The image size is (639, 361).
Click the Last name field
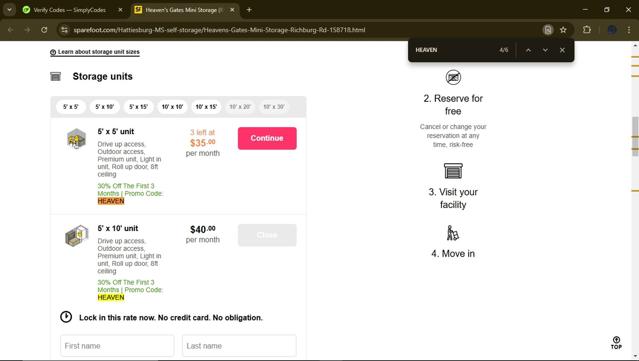coord(239,346)
